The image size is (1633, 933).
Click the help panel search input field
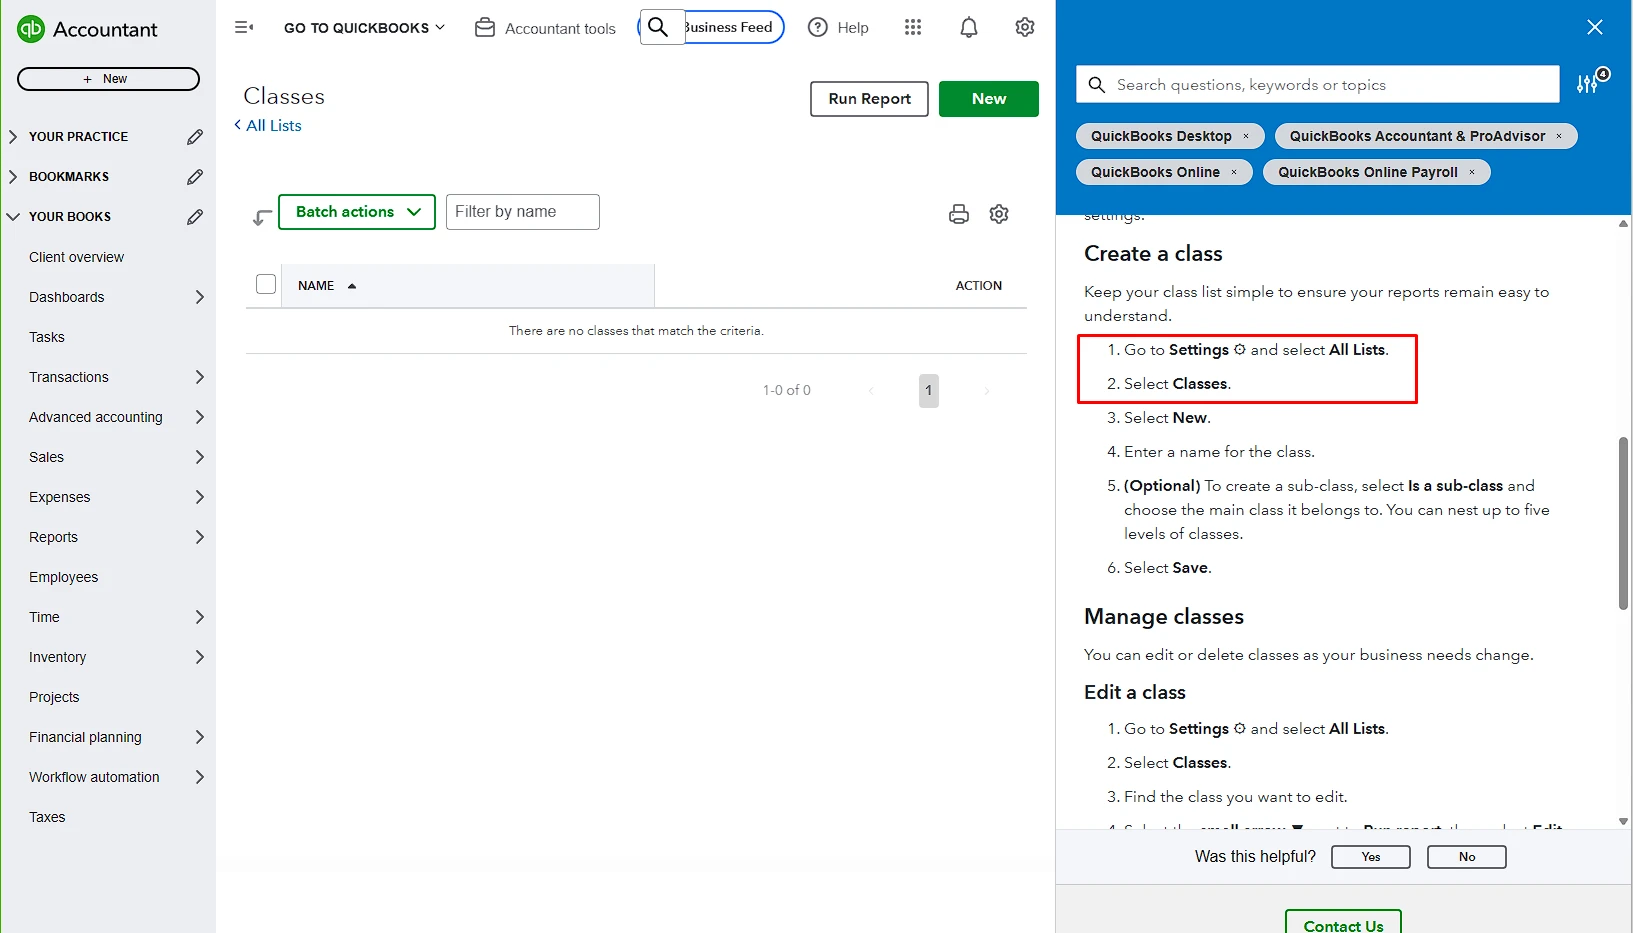tap(1317, 84)
